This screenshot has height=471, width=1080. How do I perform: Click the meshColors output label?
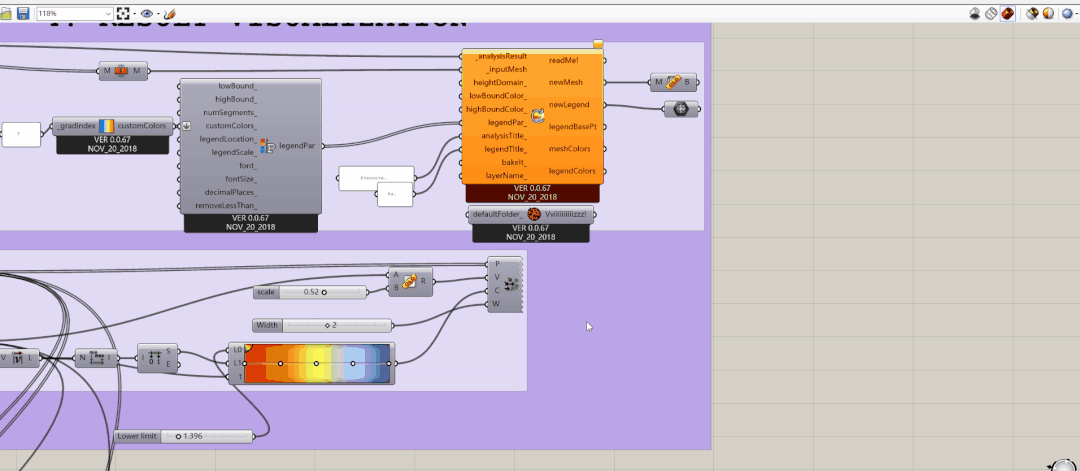(x=569, y=149)
